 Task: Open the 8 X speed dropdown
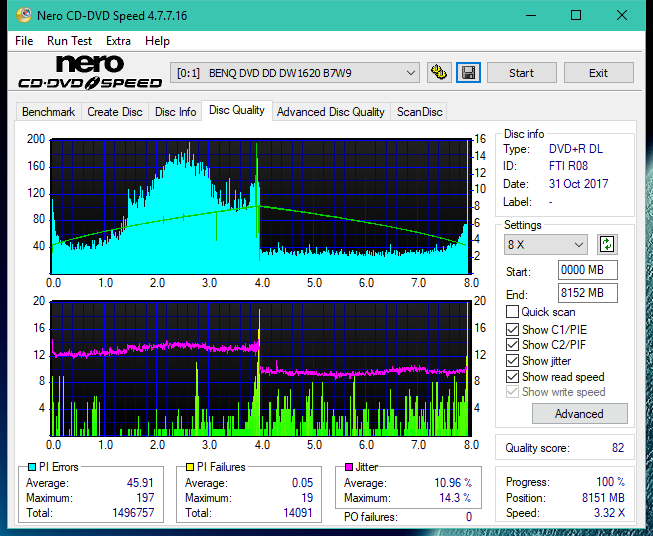[x=546, y=244]
